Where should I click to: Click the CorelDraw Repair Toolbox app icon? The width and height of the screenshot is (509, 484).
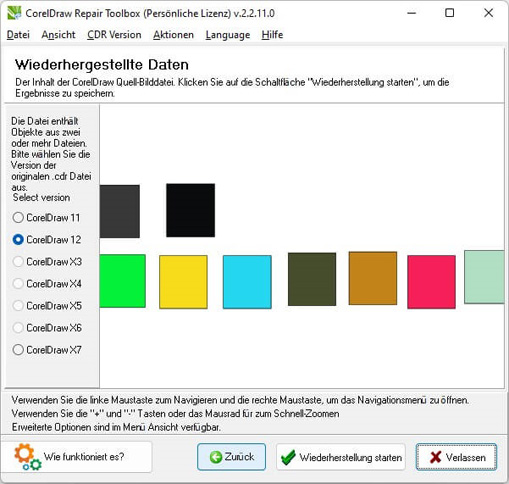[14, 13]
